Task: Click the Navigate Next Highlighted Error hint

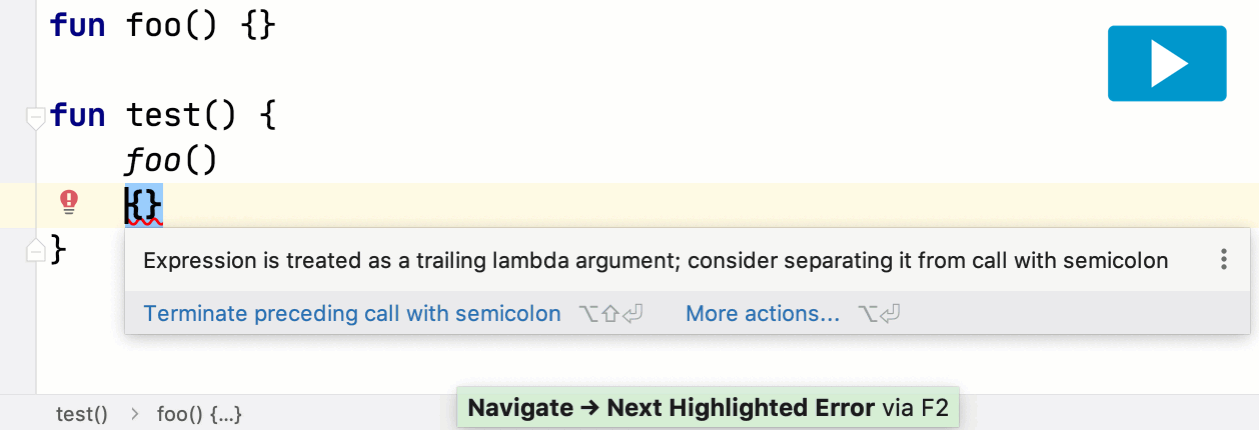Action: (708, 408)
